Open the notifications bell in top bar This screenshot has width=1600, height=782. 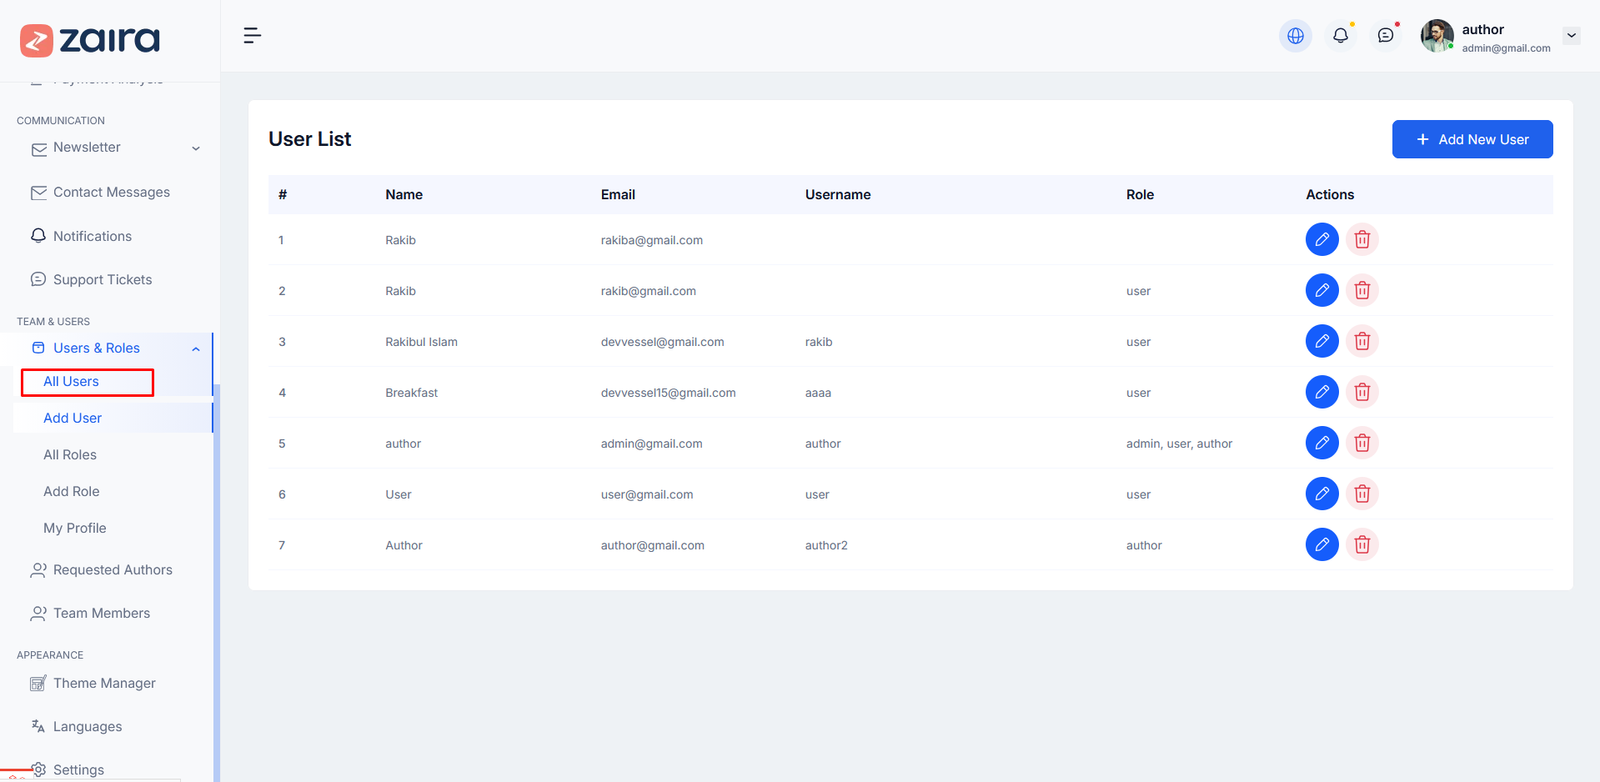tap(1340, 36)
